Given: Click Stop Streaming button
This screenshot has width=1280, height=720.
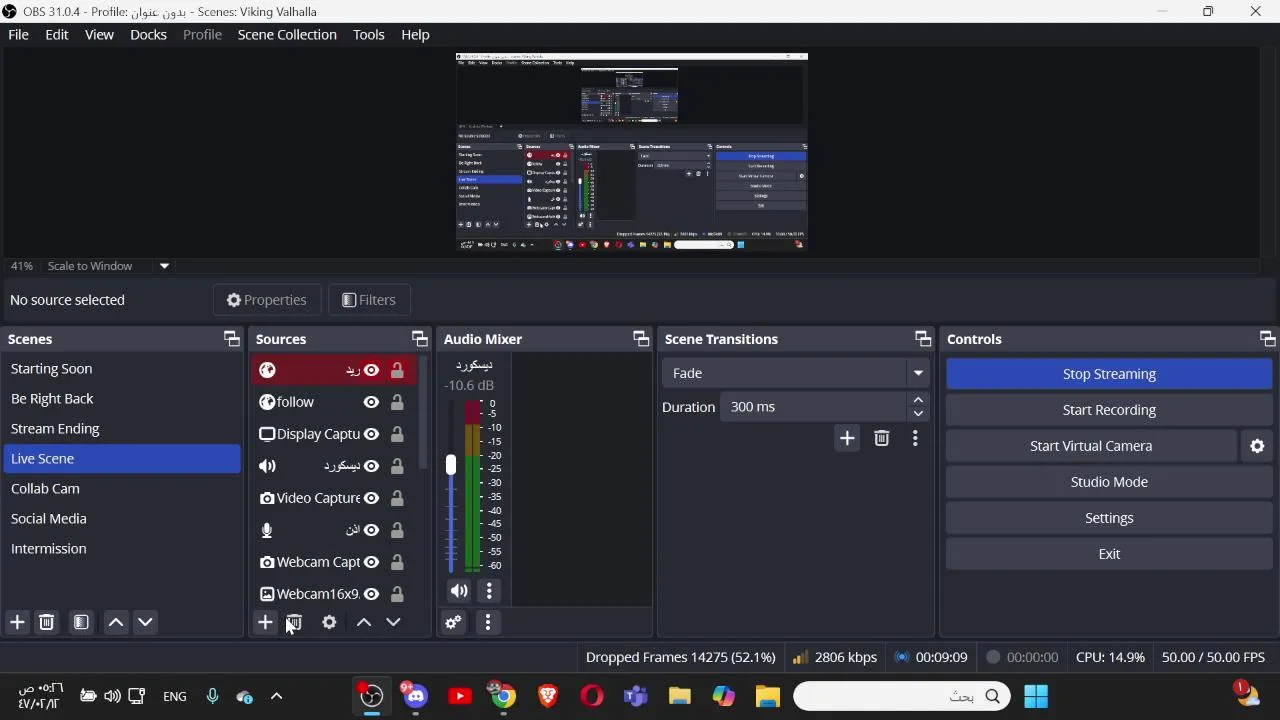Looking at the screenshot, I should pos(1109,374).
